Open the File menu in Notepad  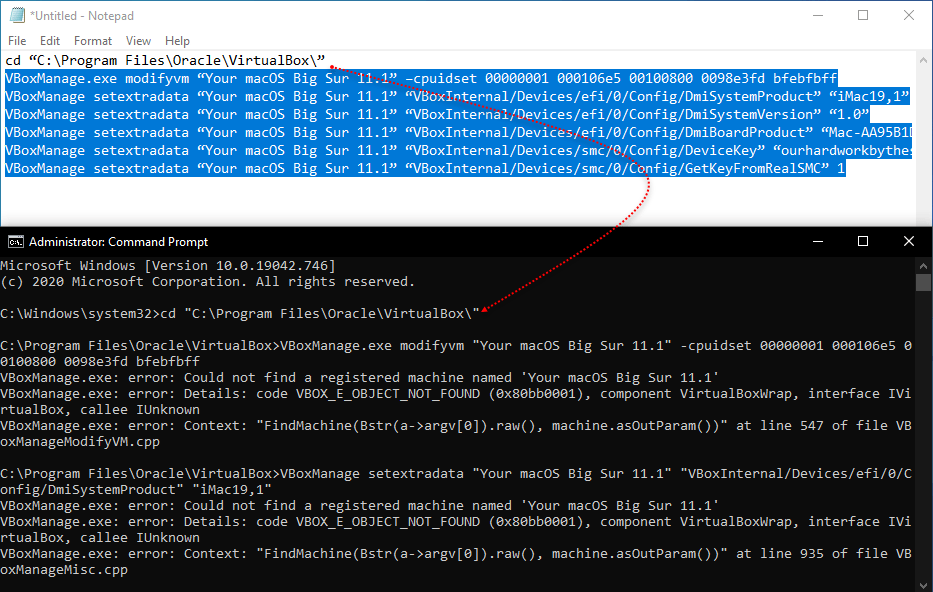(17, 40)
